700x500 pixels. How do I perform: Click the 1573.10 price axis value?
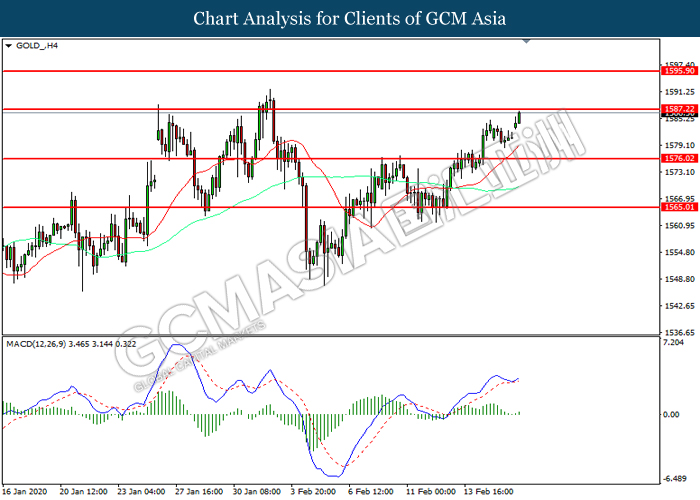click(x=679, y=172)
